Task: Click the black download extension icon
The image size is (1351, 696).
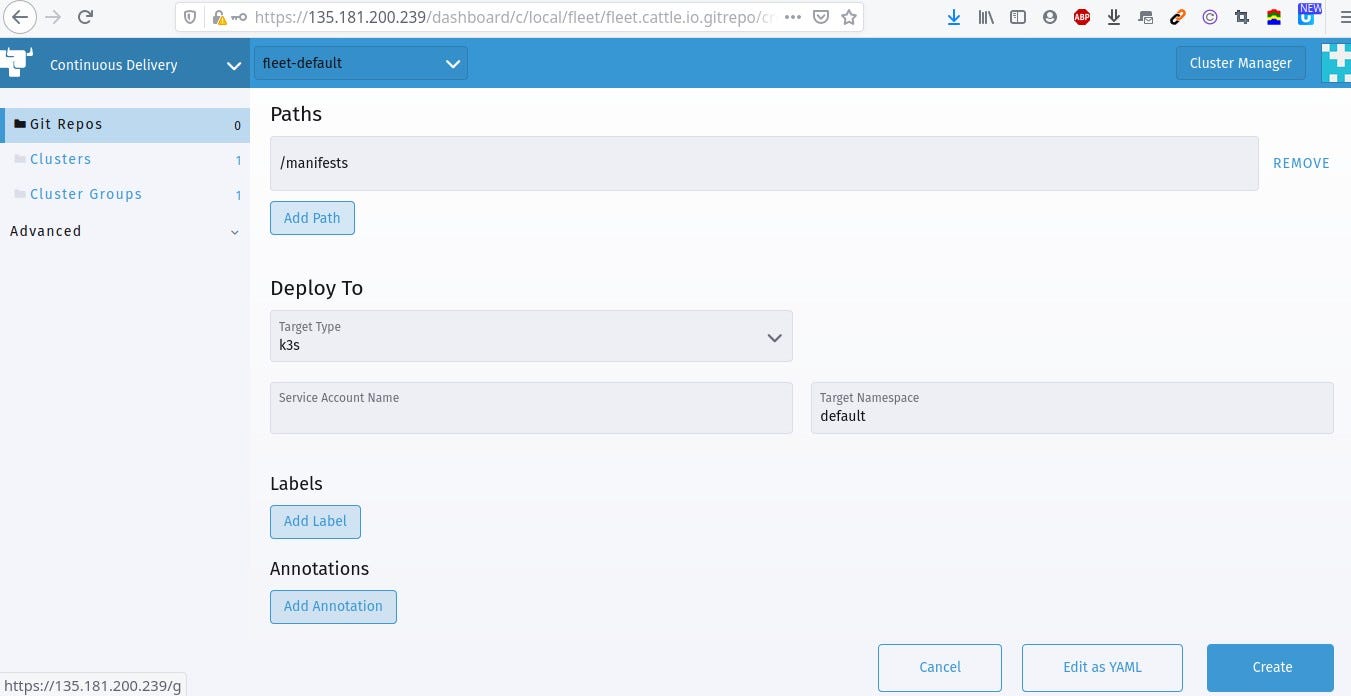Action: click(x=1114, y=17)
